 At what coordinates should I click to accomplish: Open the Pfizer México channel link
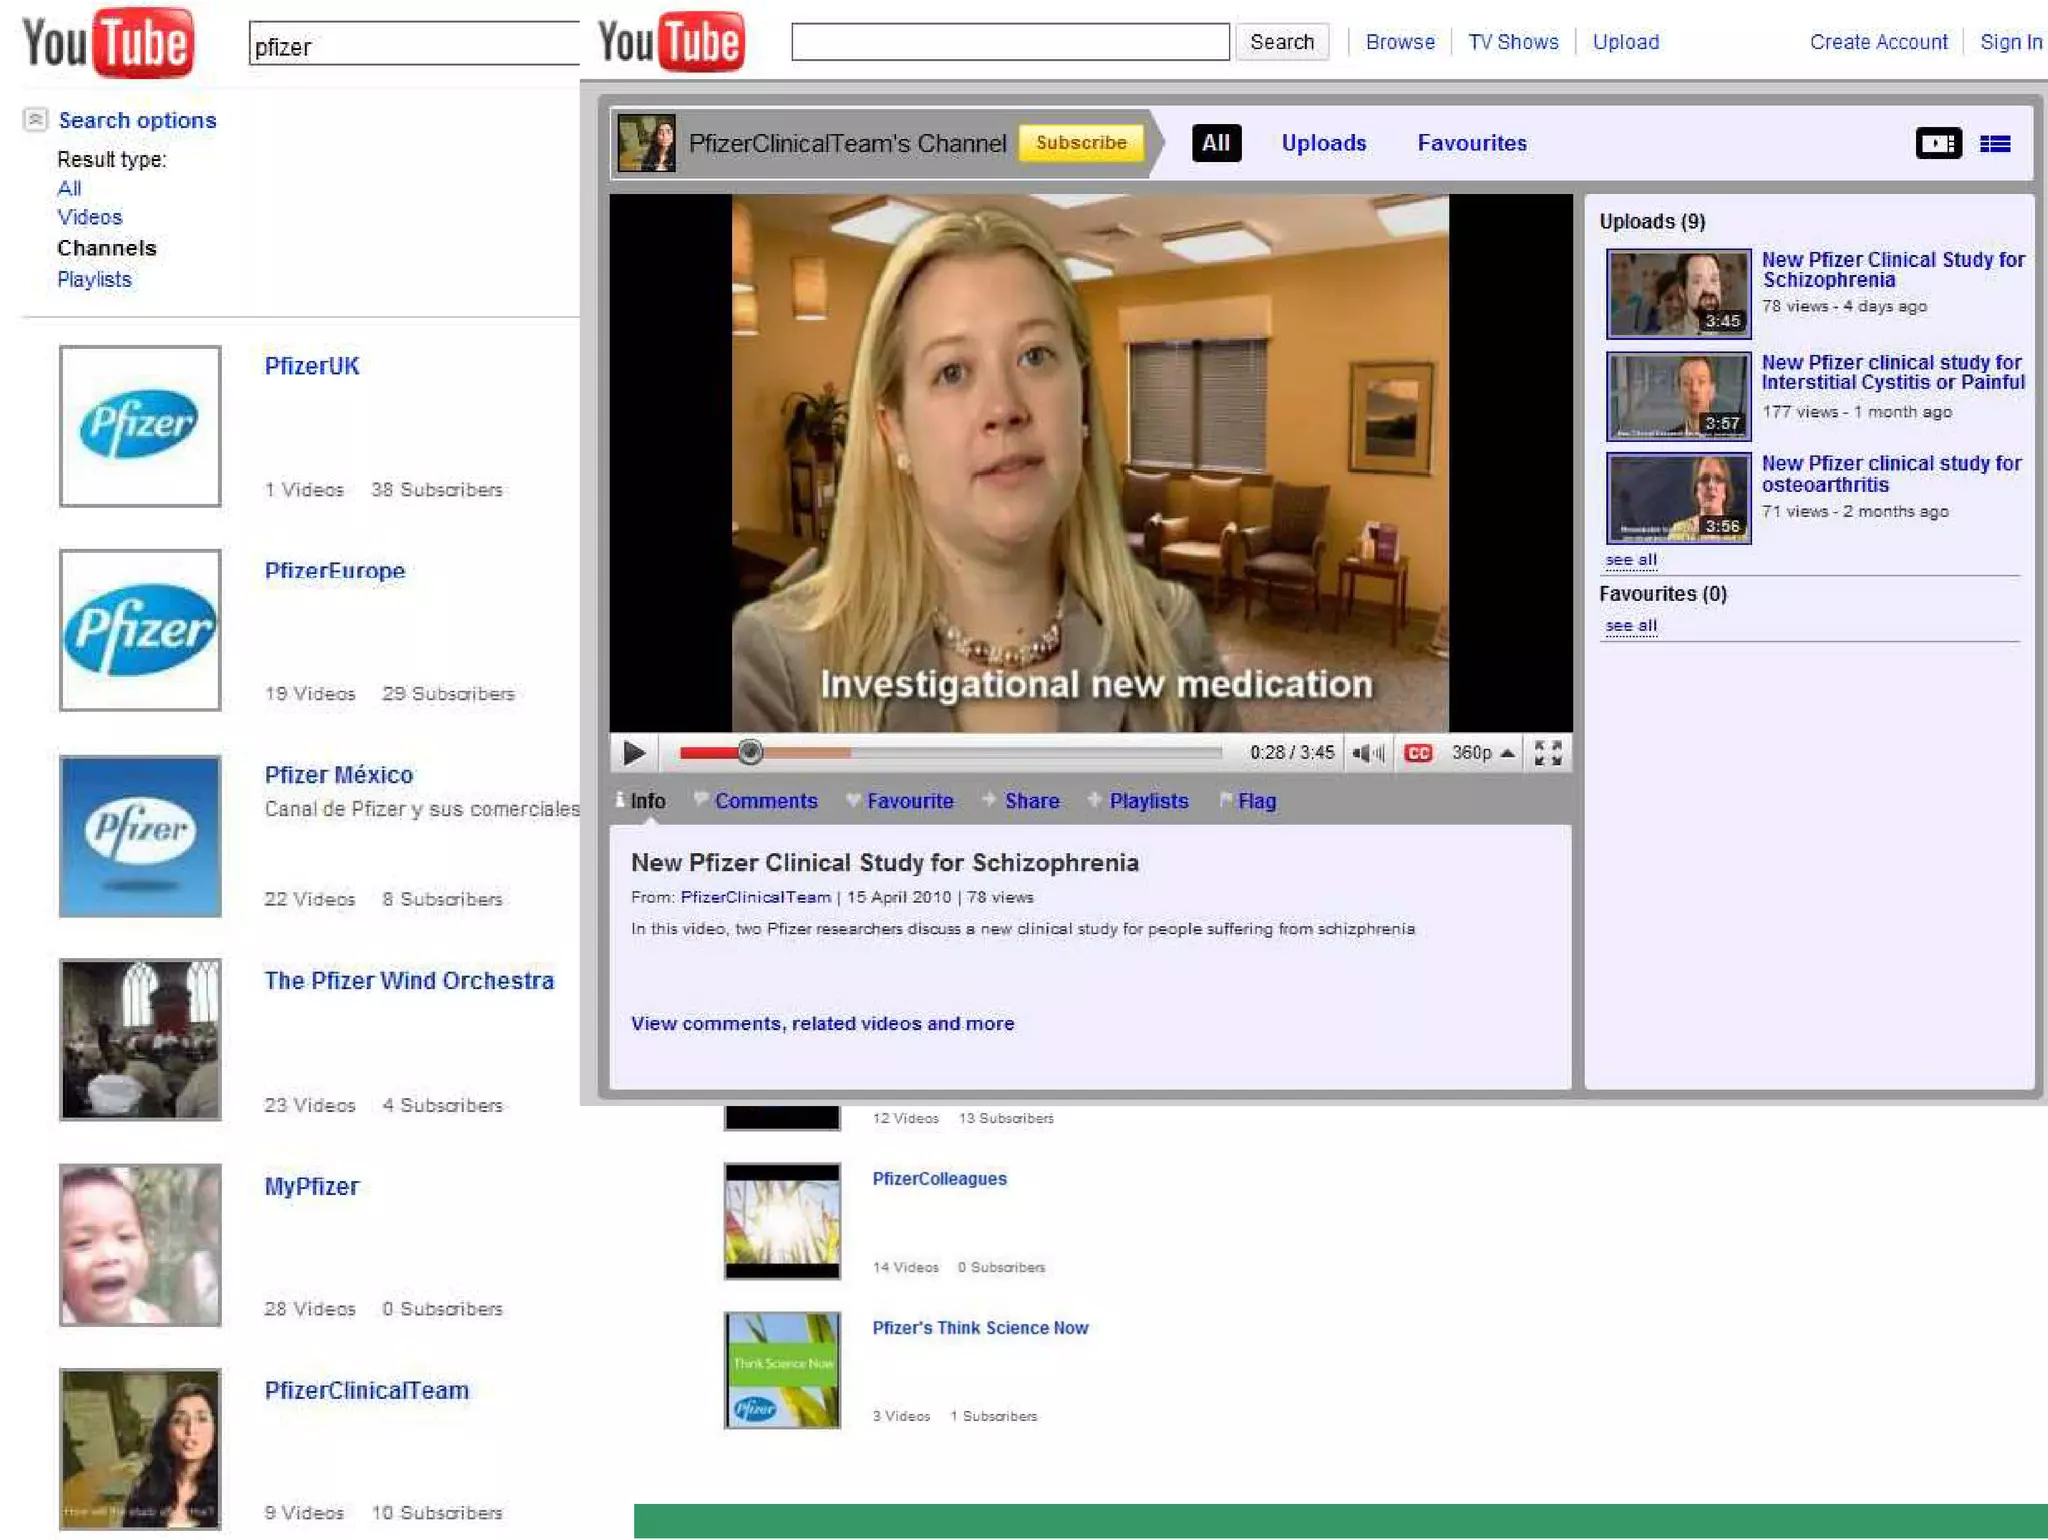338,775
